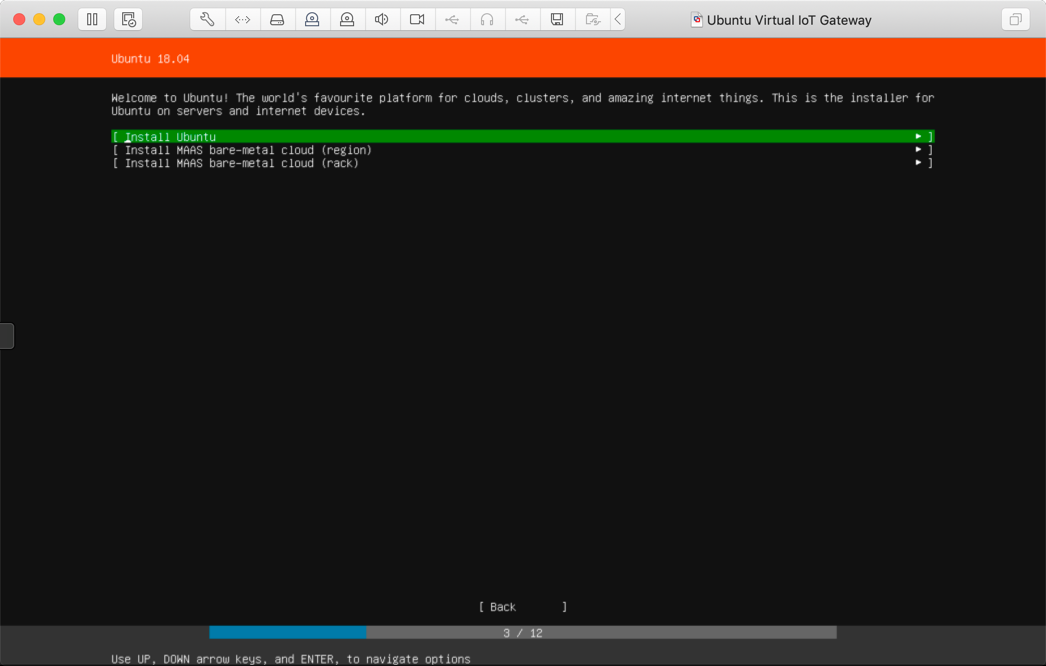Click the green full-screen window button

[x=59, y=19]
